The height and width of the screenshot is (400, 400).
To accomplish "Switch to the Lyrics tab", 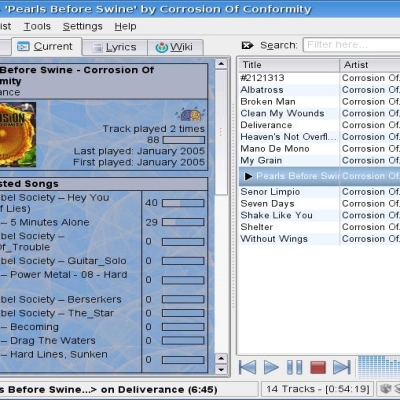I will [115, 47].
